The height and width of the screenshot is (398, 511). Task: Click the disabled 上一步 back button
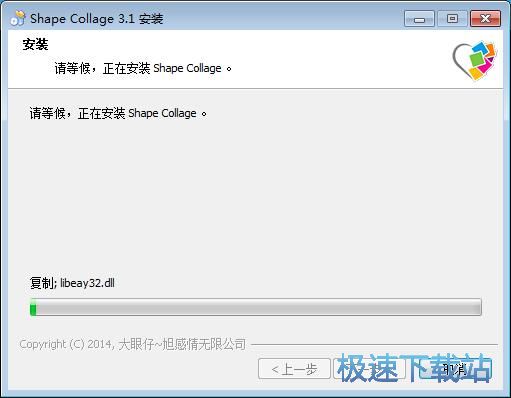coord(294,369)
